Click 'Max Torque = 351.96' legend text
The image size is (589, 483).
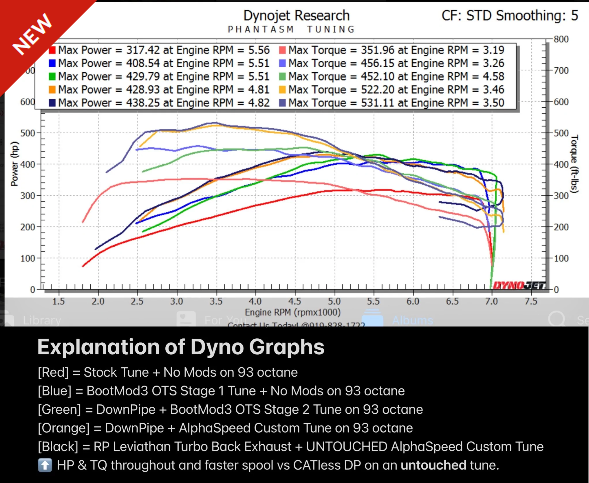[342, 50]
